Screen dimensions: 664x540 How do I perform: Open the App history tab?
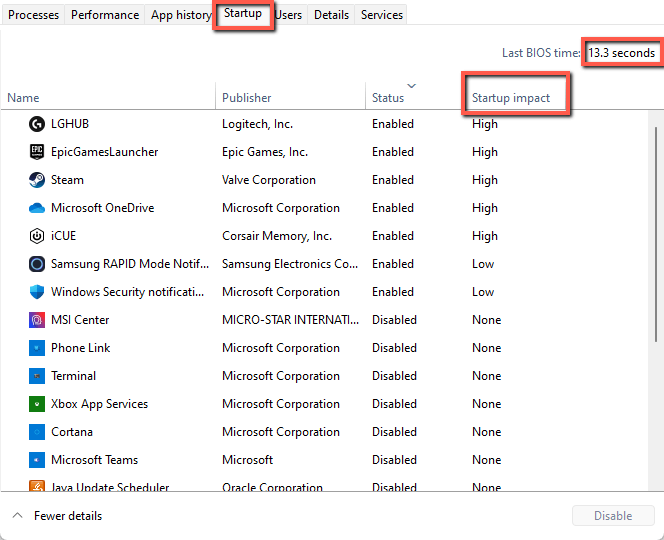[x=181, y=15]
